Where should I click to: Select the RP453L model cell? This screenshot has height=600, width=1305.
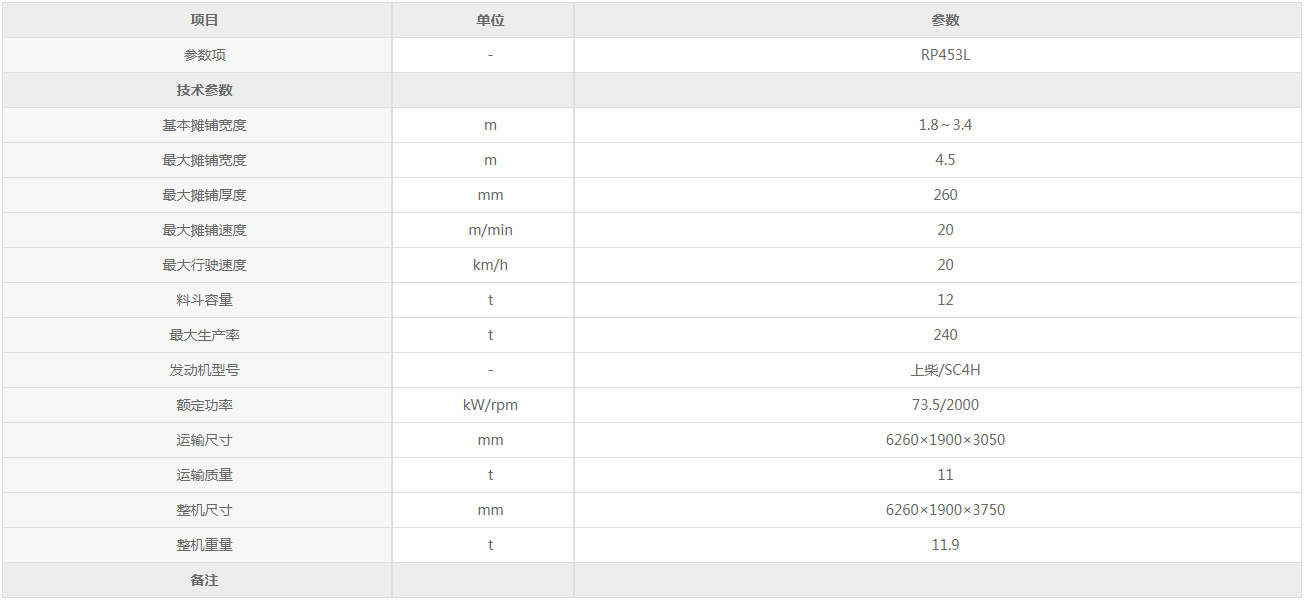945,55
